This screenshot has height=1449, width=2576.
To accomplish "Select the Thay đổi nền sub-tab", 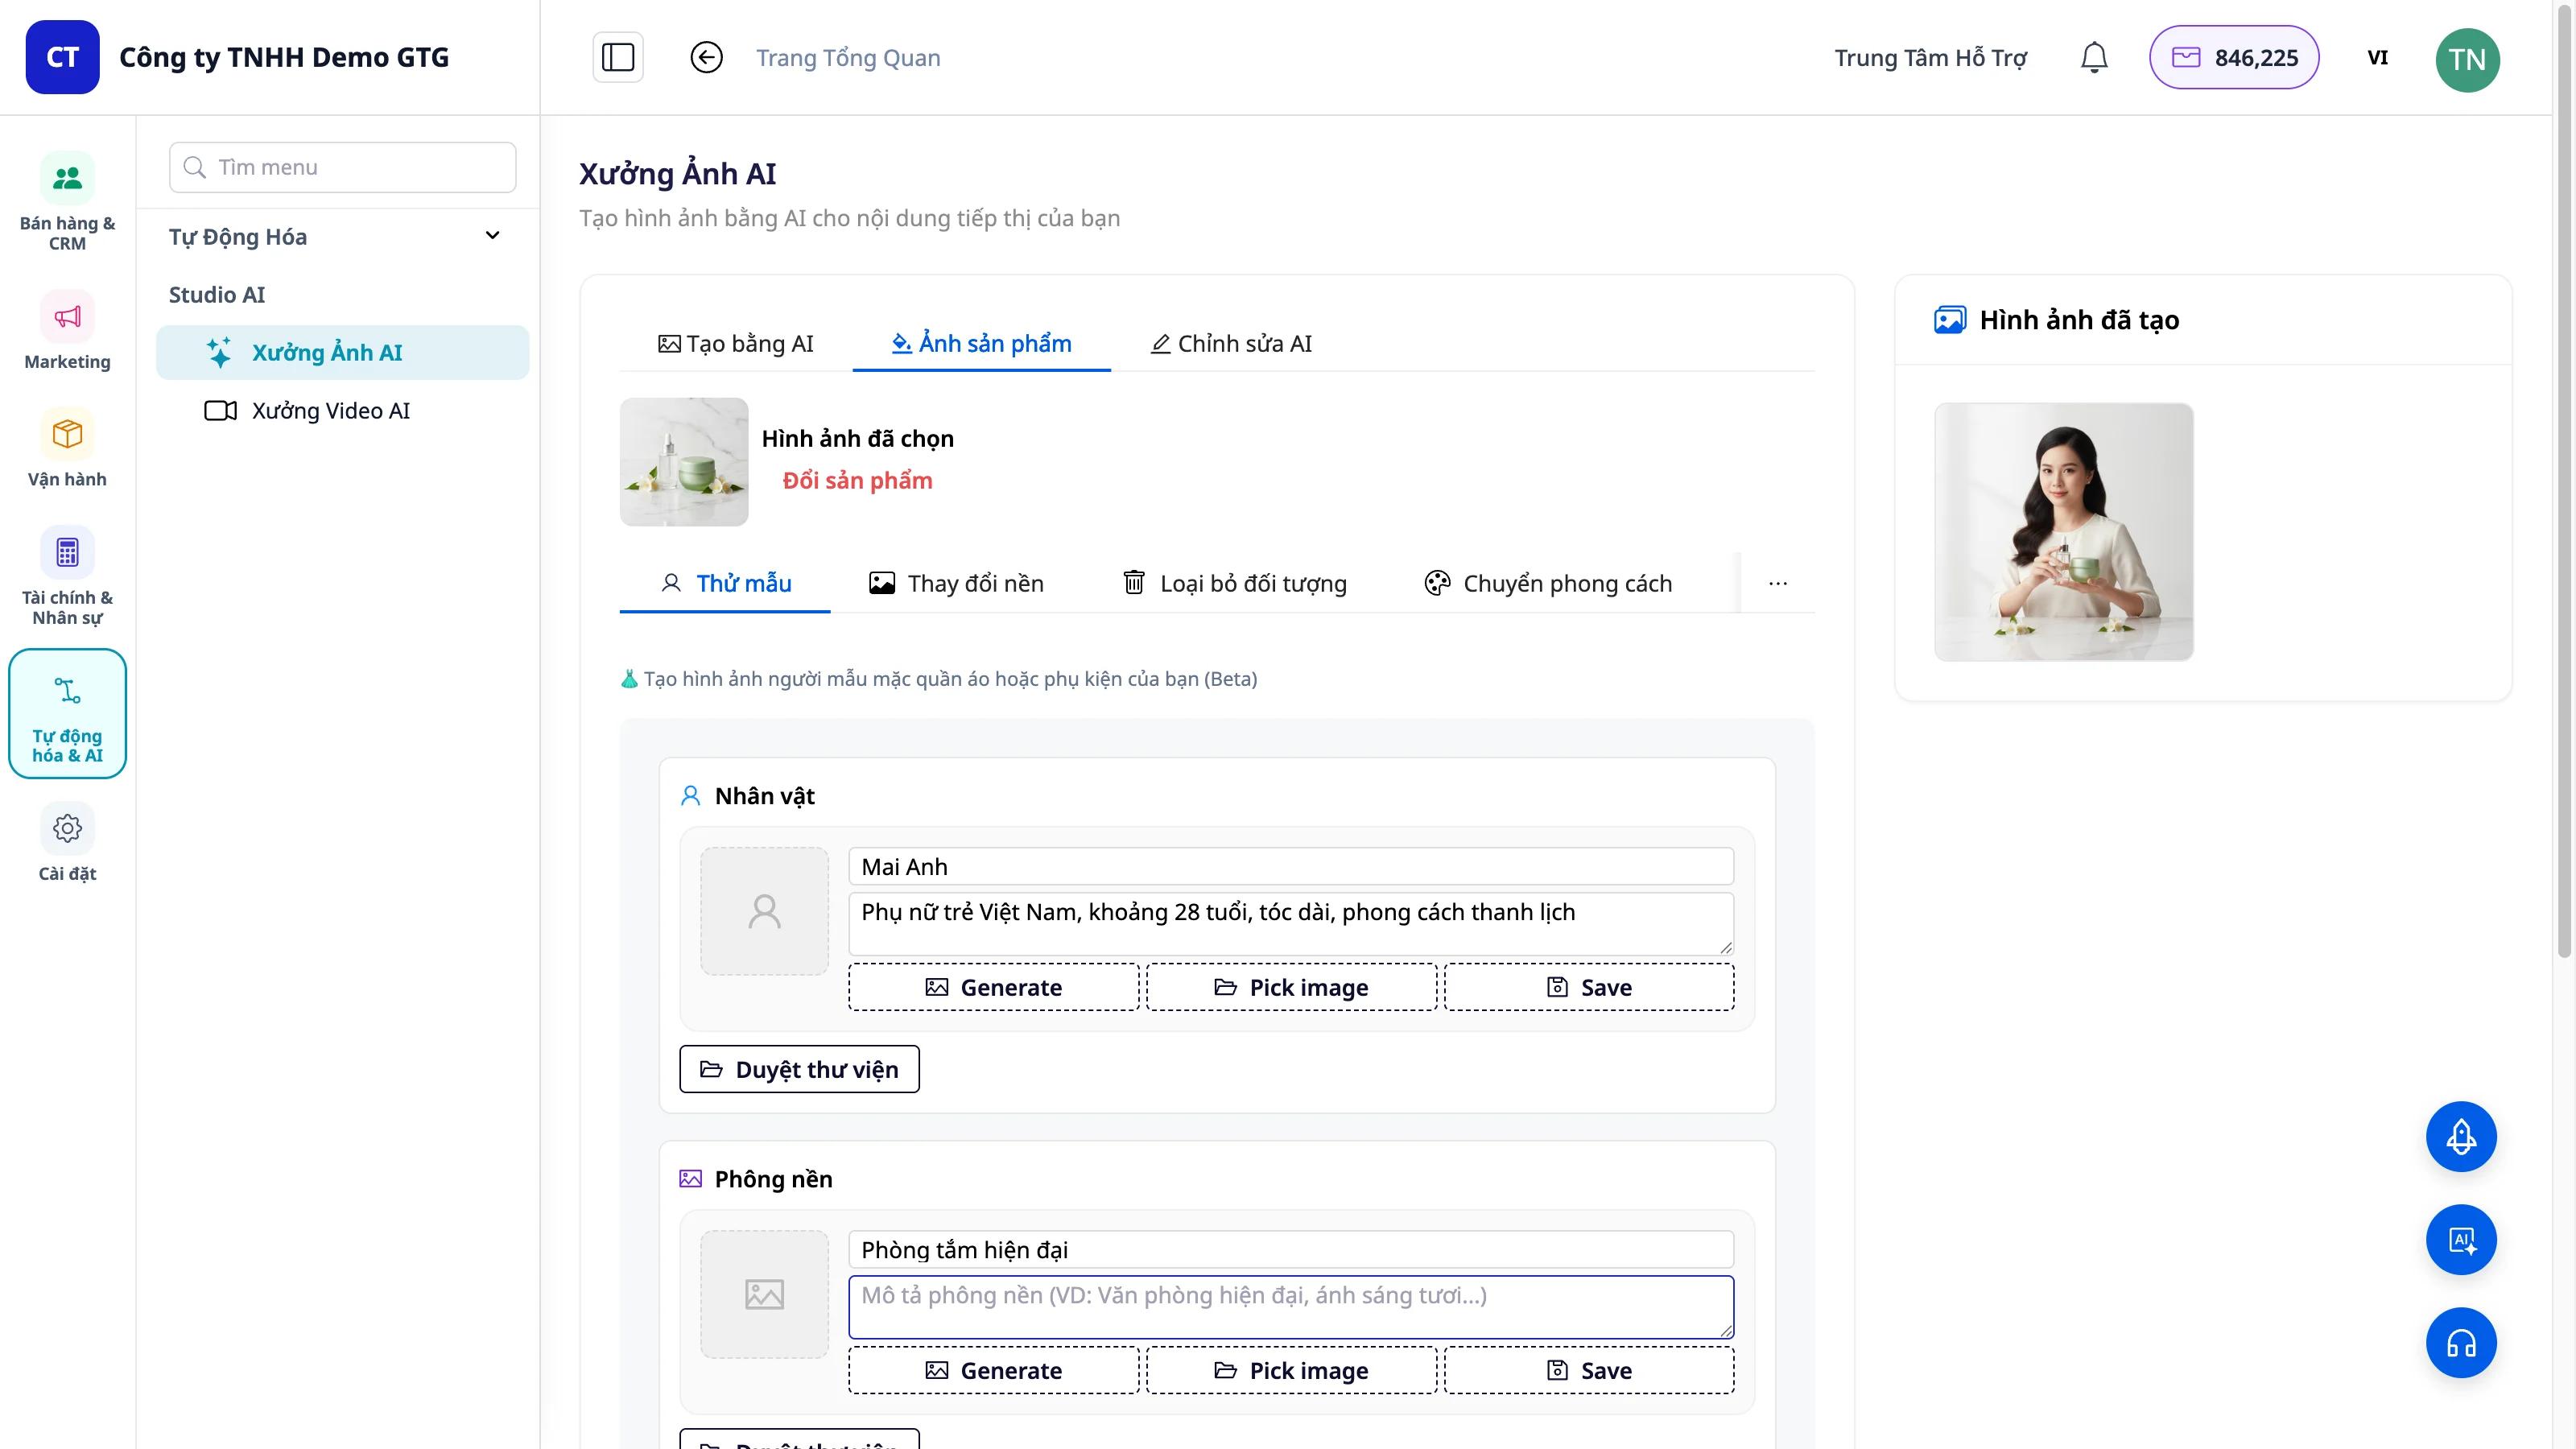I will (x=956, y=583).
